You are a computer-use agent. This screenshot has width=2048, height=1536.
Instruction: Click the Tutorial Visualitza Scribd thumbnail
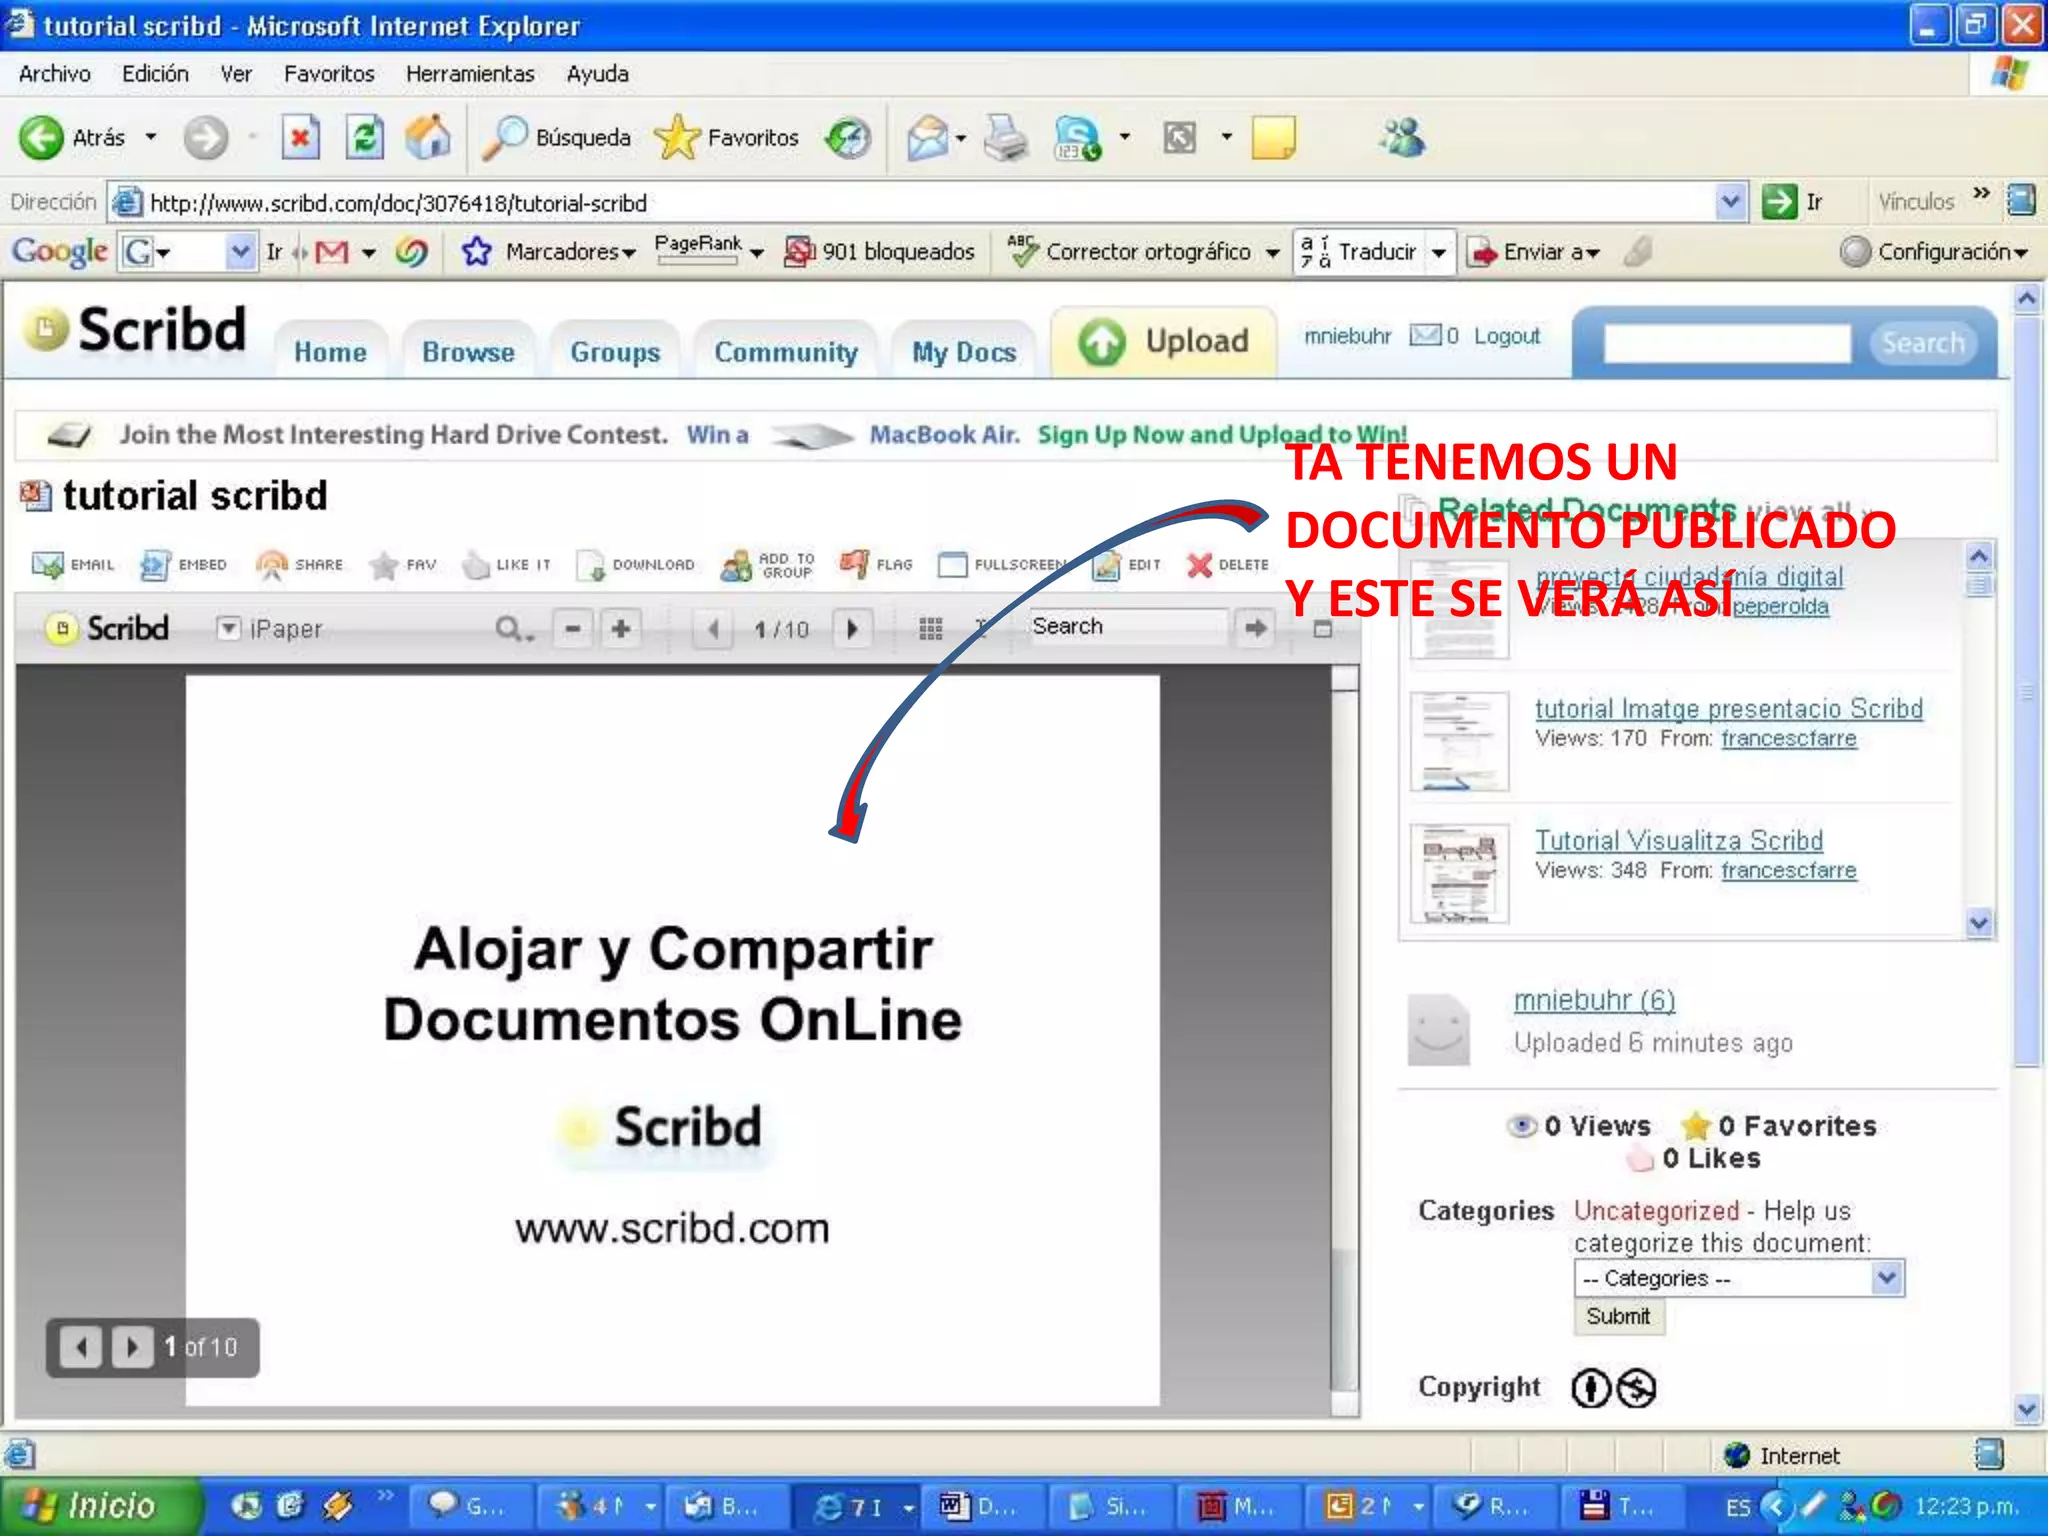point(1459,873)
